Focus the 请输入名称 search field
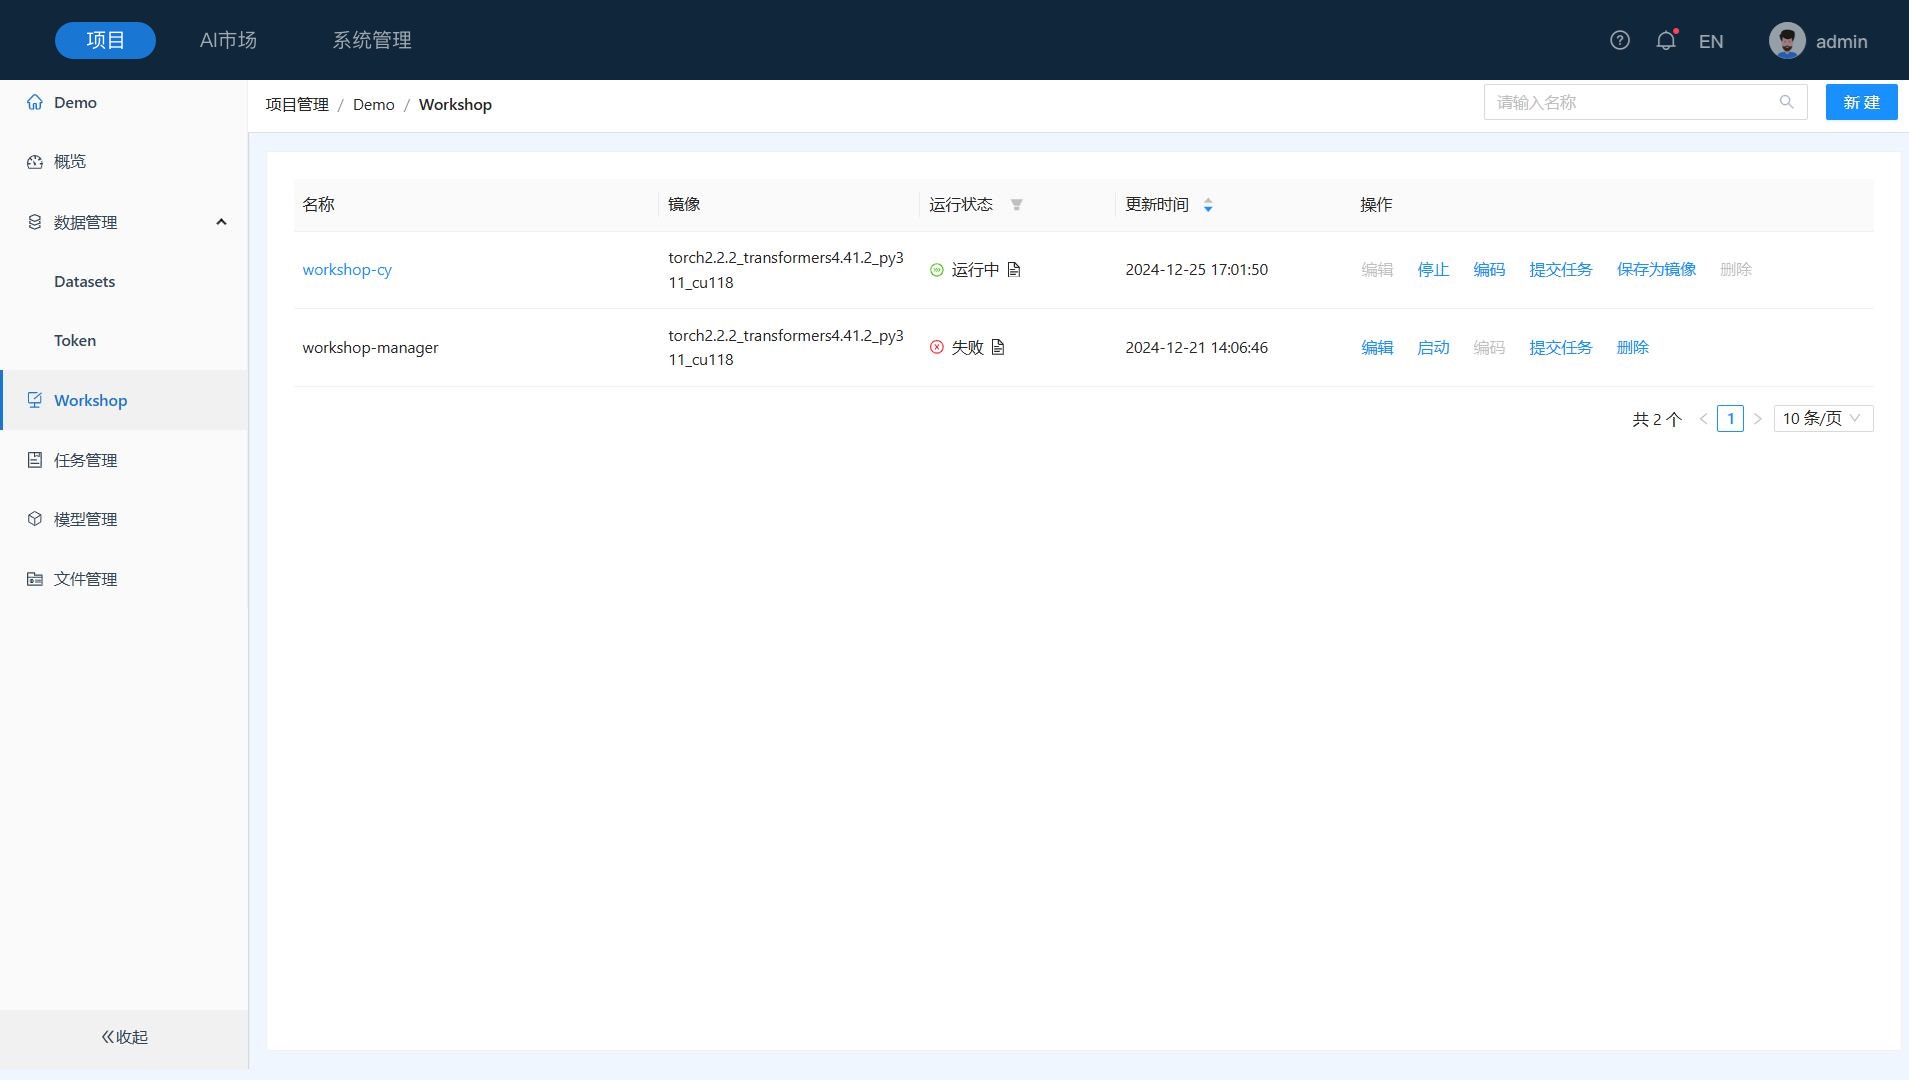The image size is (1909, 1080). pyautogui.click(x=1630, y=102)
